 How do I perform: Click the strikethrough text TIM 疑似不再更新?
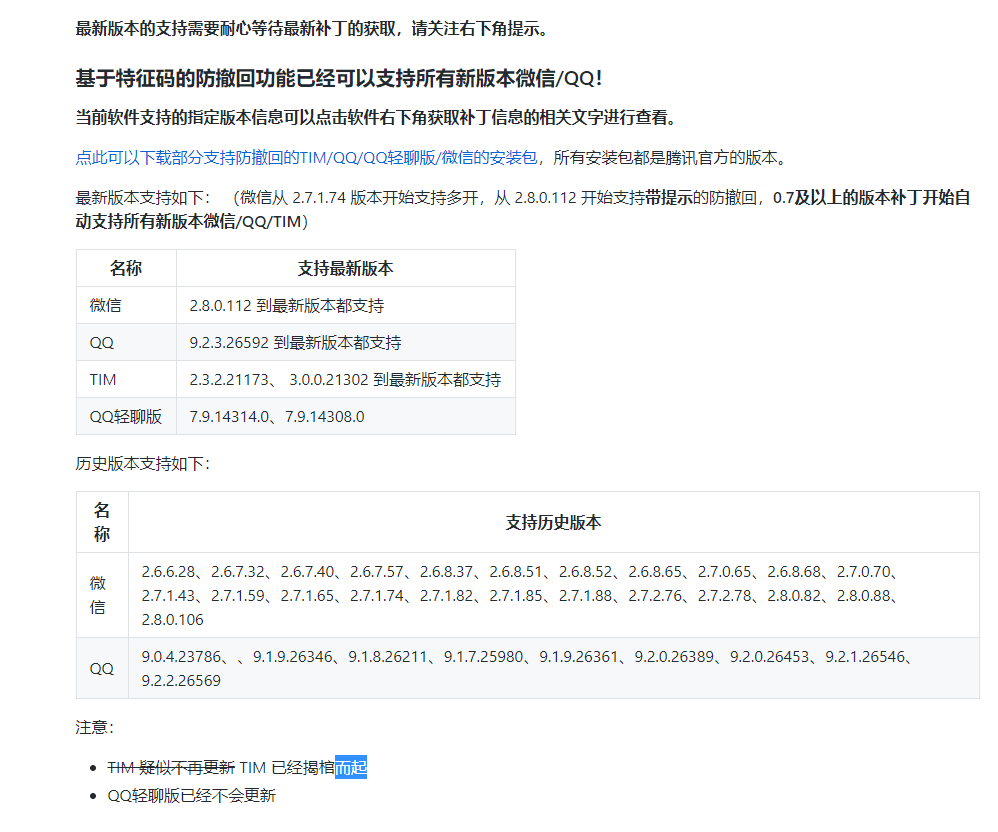click(x=171, y=768)
